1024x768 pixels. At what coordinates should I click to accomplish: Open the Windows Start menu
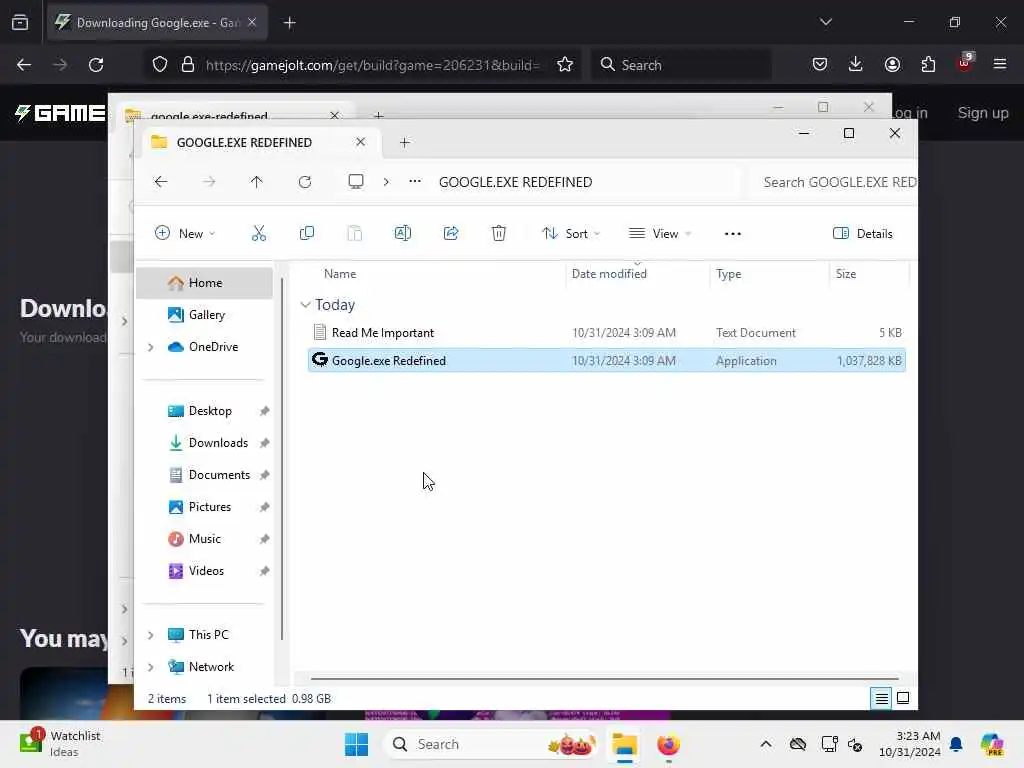pyautogui.click(x=356, y=744)
